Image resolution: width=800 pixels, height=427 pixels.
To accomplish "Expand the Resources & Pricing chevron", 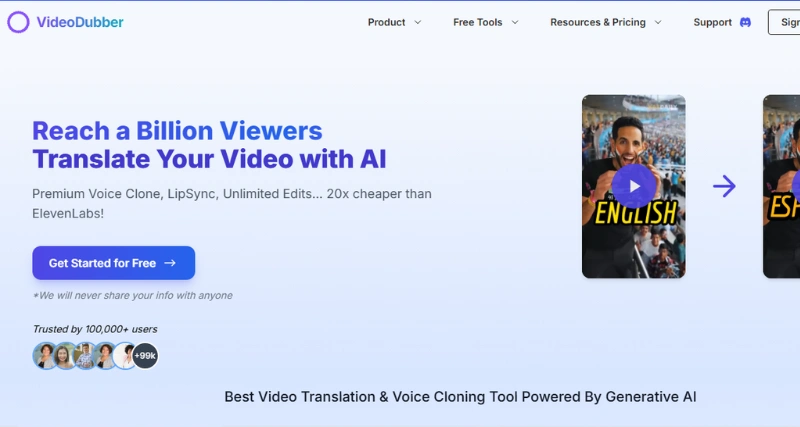I will (x=658, y=22).
